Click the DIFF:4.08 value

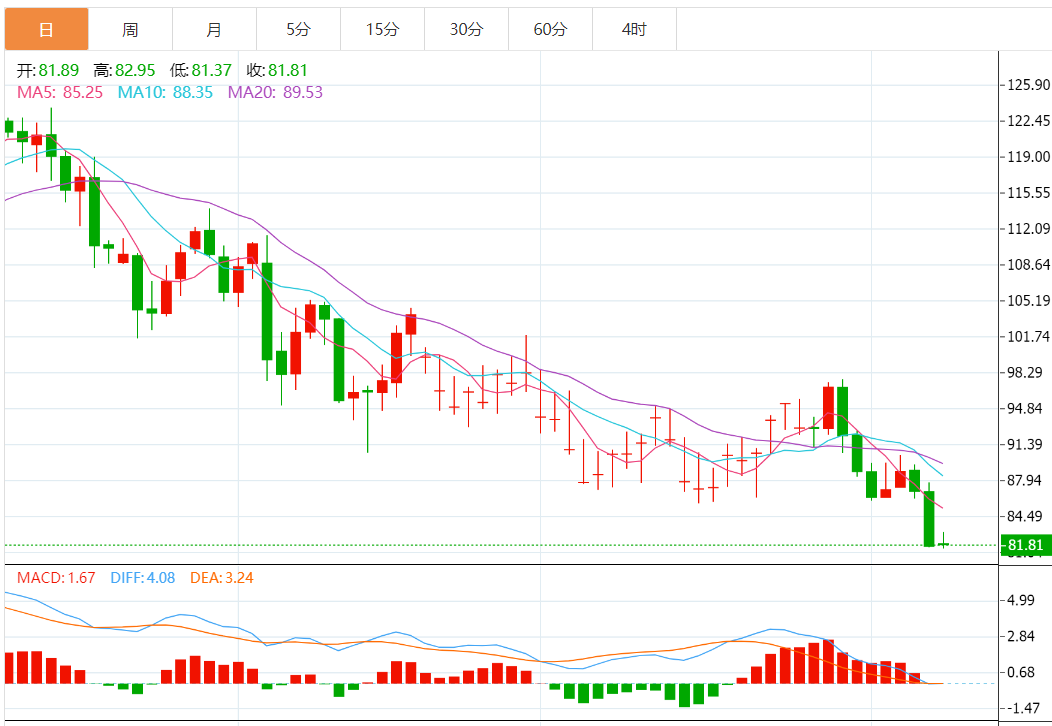click(142, 578)
